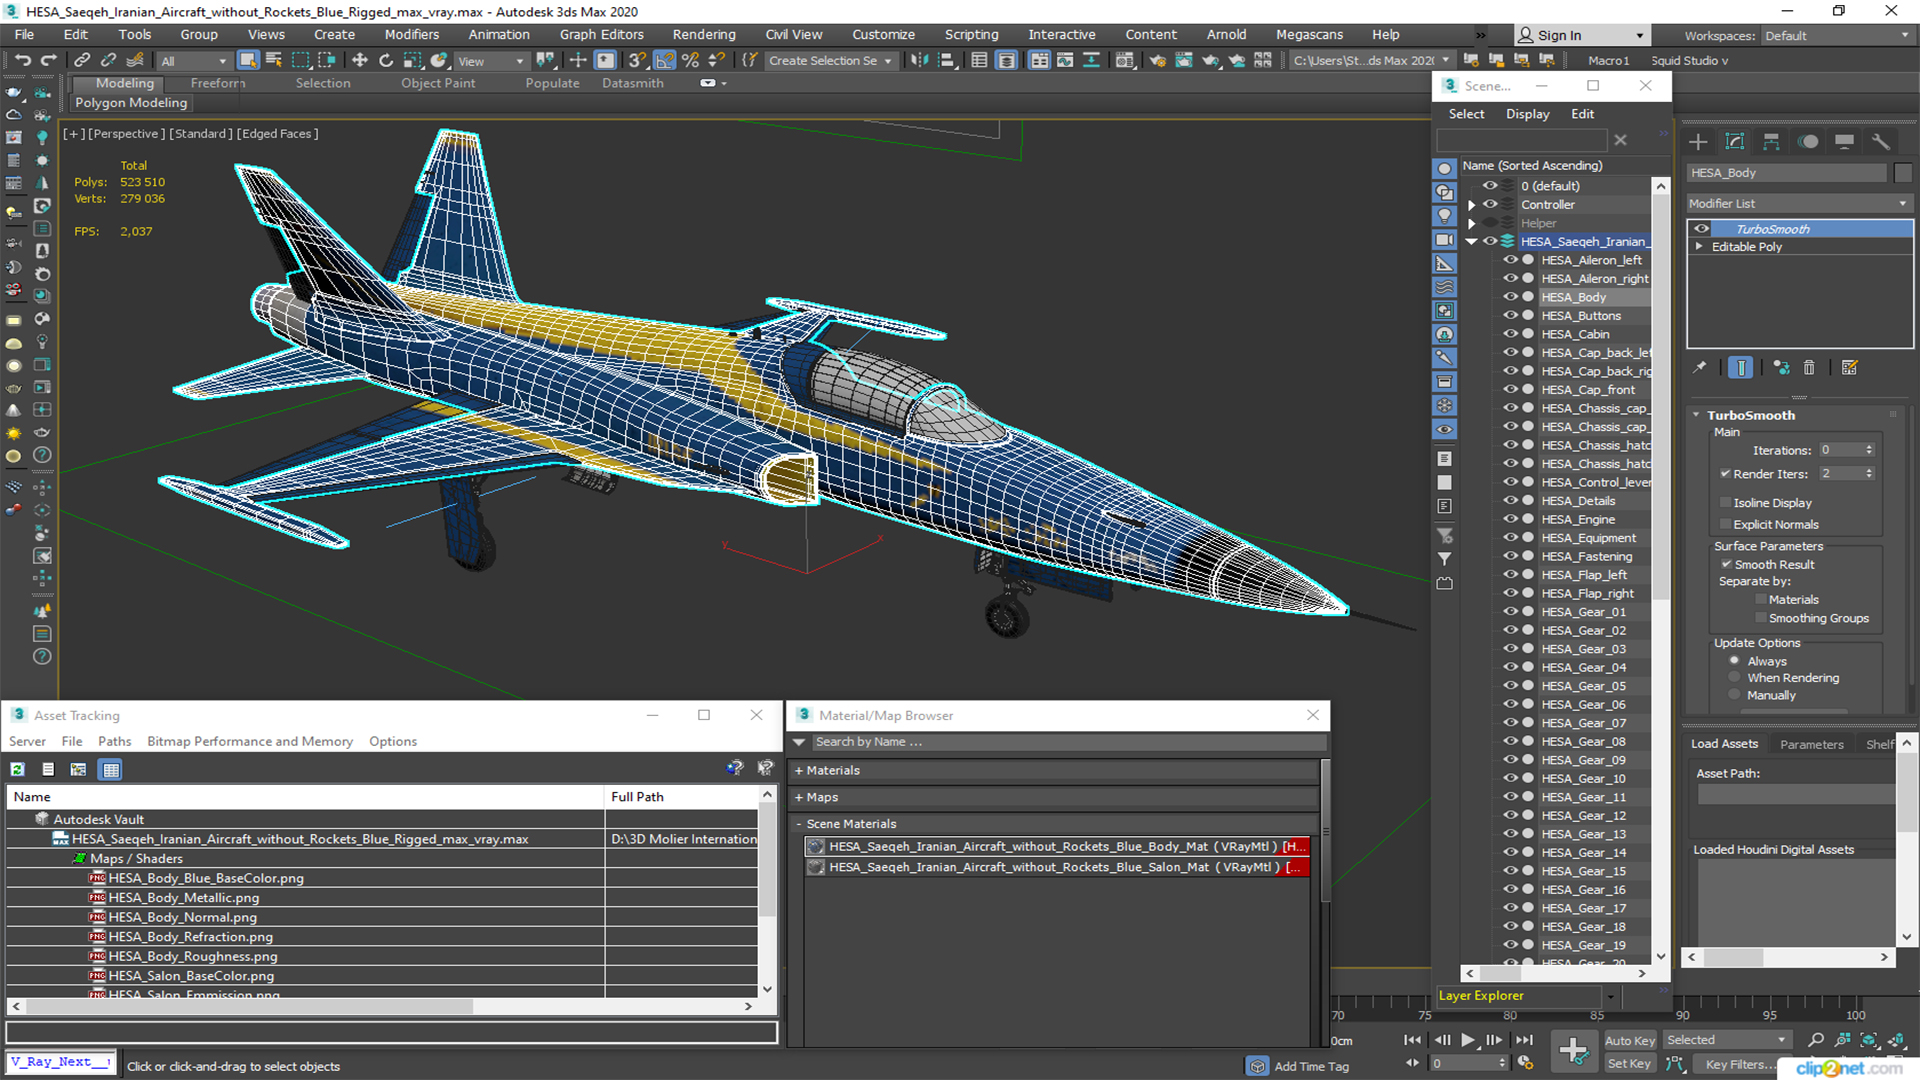Switch to the Motion command panel
Screen dimensions: 1920x1080
[x=1808, y=141]
